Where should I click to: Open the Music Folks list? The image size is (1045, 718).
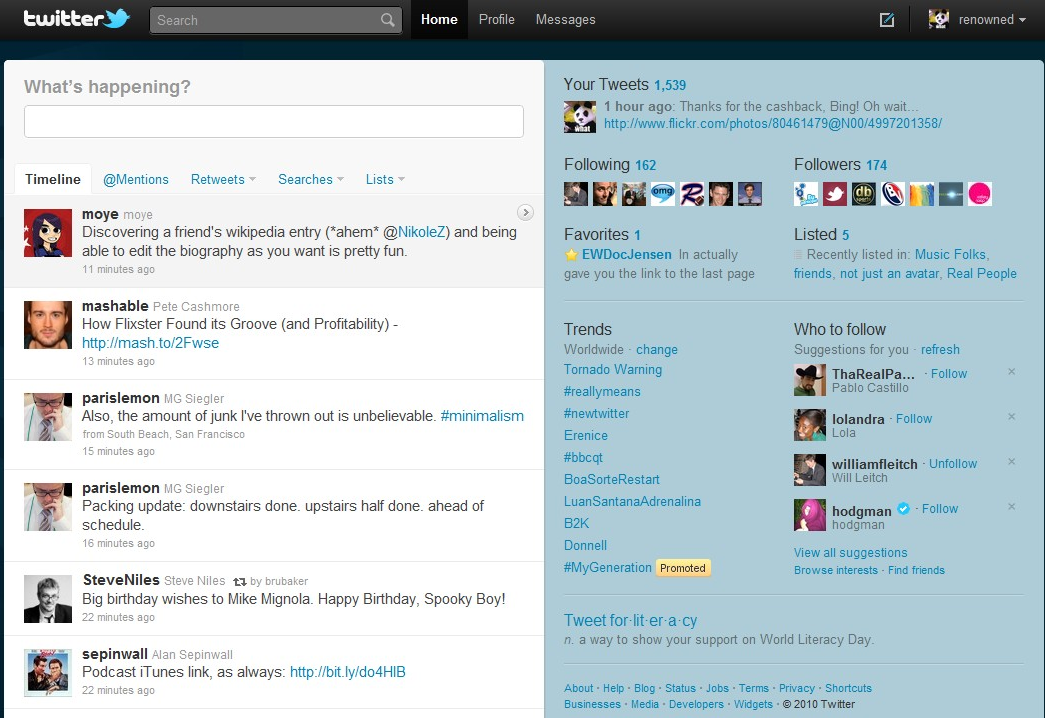click(950, 255)
